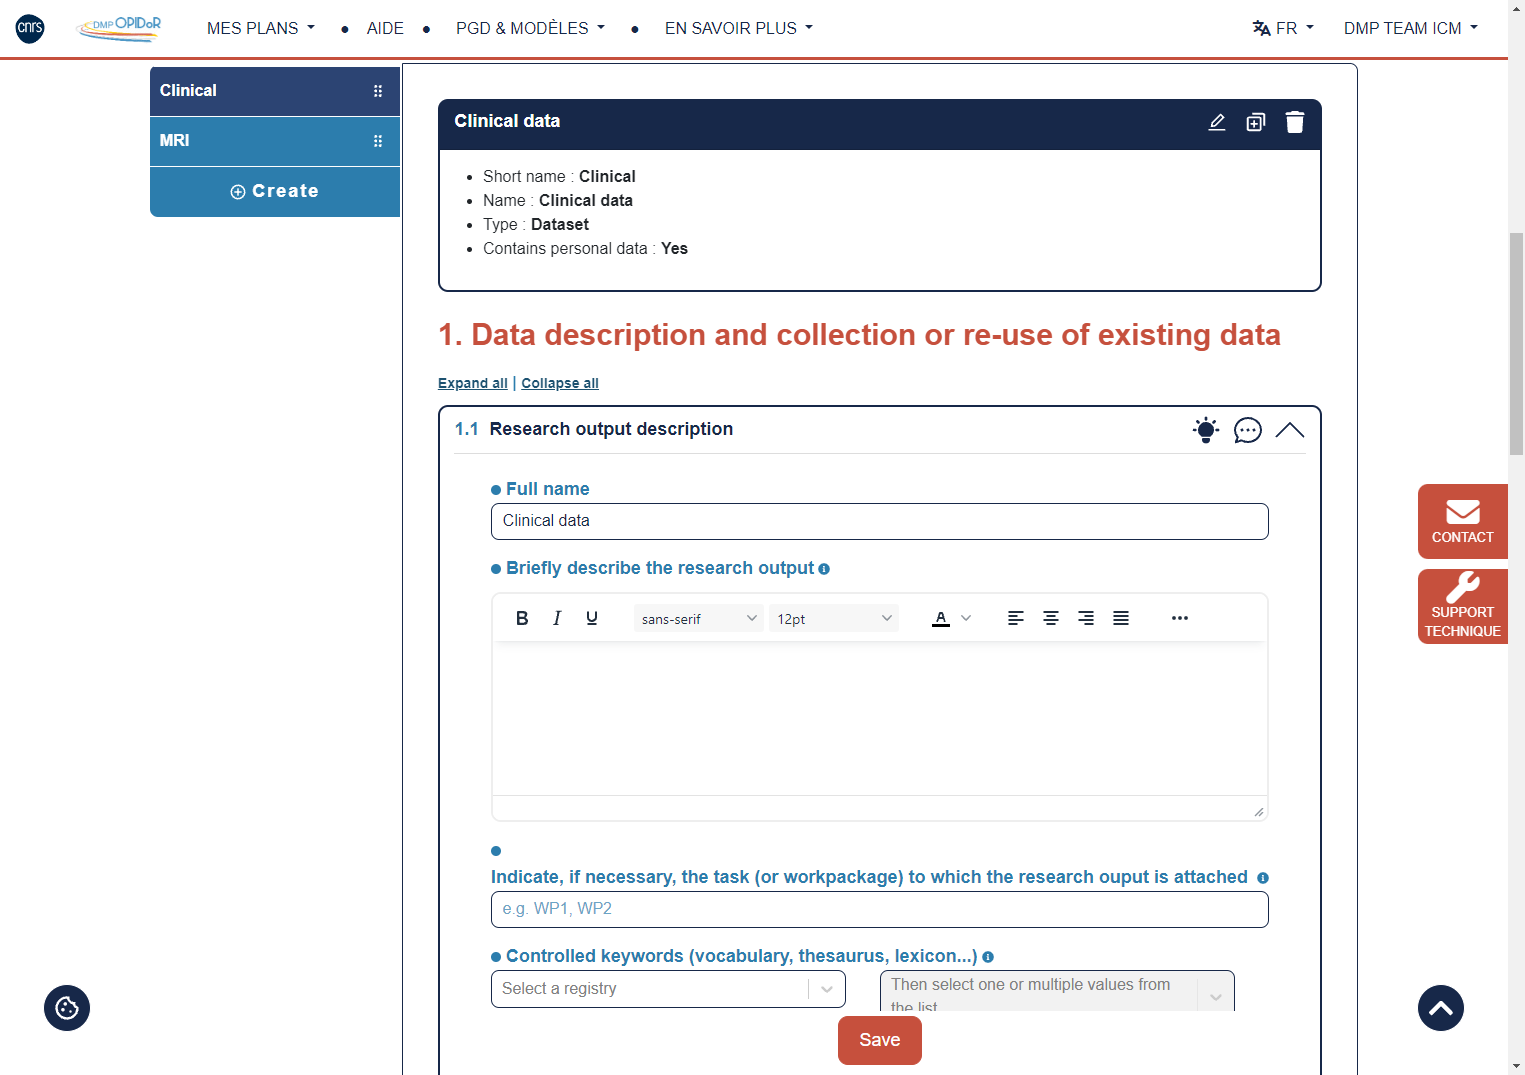This screenshot has height=1075, width=1525.
Task: Click the Expand all link
Action: point(473,383)
